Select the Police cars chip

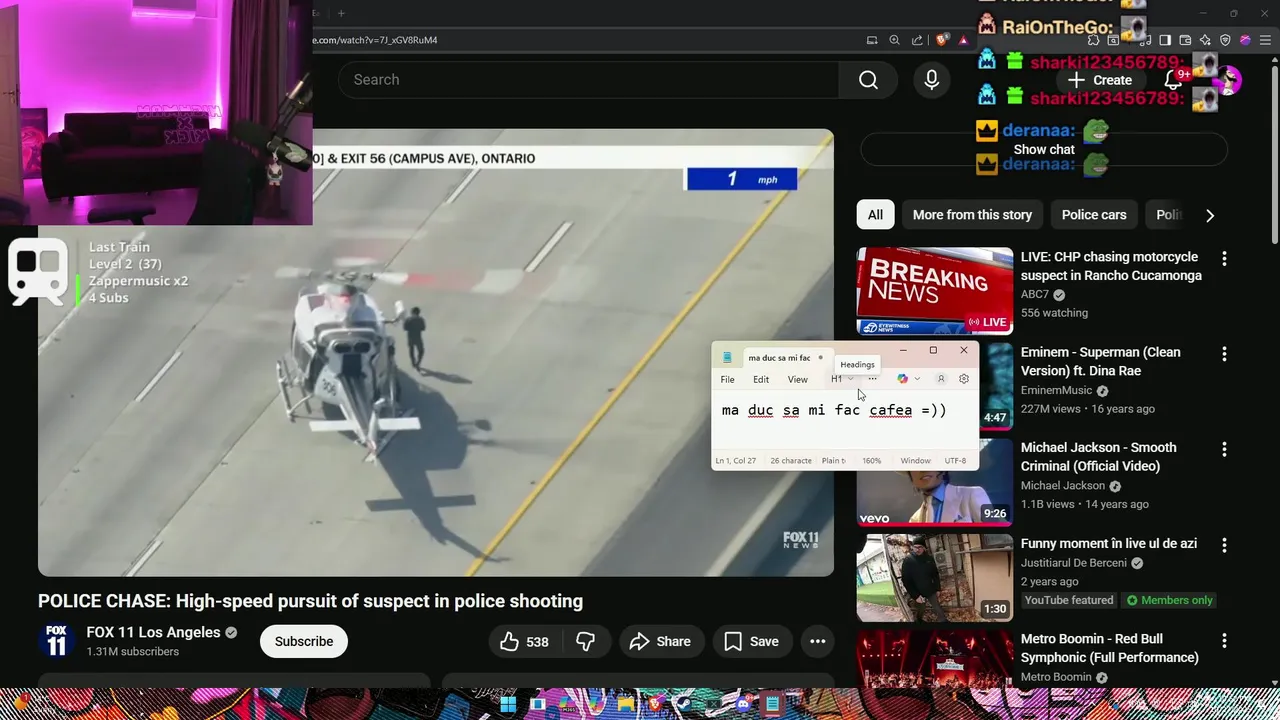click(x=1094, y=215)
